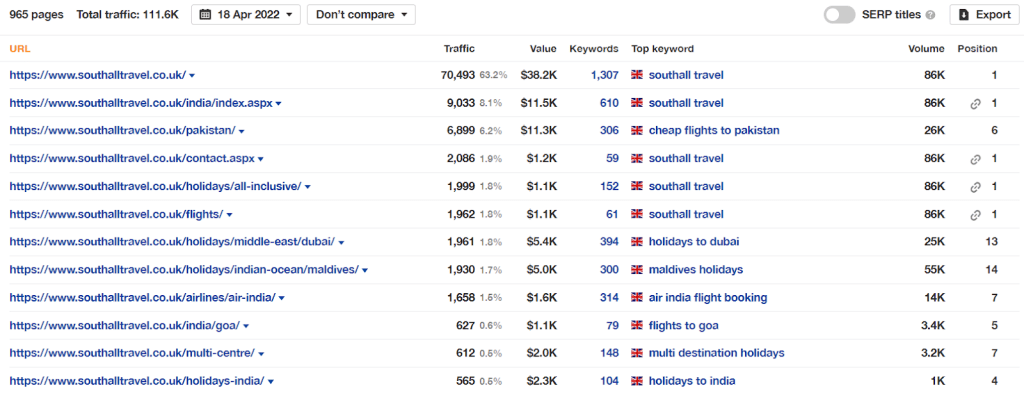
Task: Open keyword flights to goa
Action: click(x=684, y=326)
